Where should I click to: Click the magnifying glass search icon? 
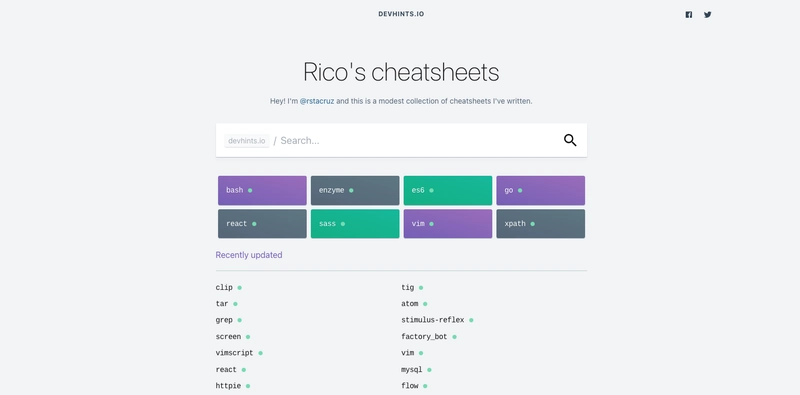click(x=570, y=140)
